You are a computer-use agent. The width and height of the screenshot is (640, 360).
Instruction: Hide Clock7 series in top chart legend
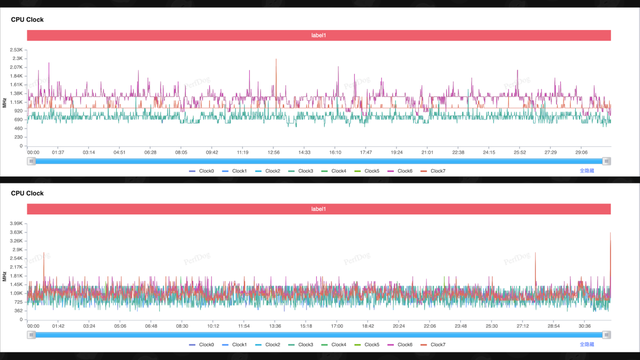pos(433,171)
